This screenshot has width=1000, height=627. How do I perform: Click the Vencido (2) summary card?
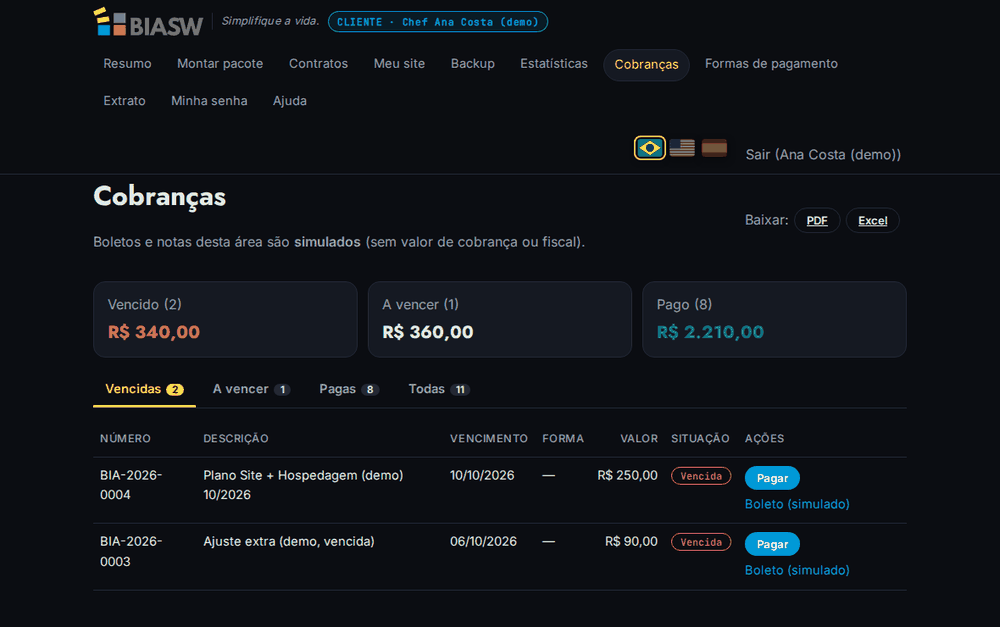coord(225,320)
